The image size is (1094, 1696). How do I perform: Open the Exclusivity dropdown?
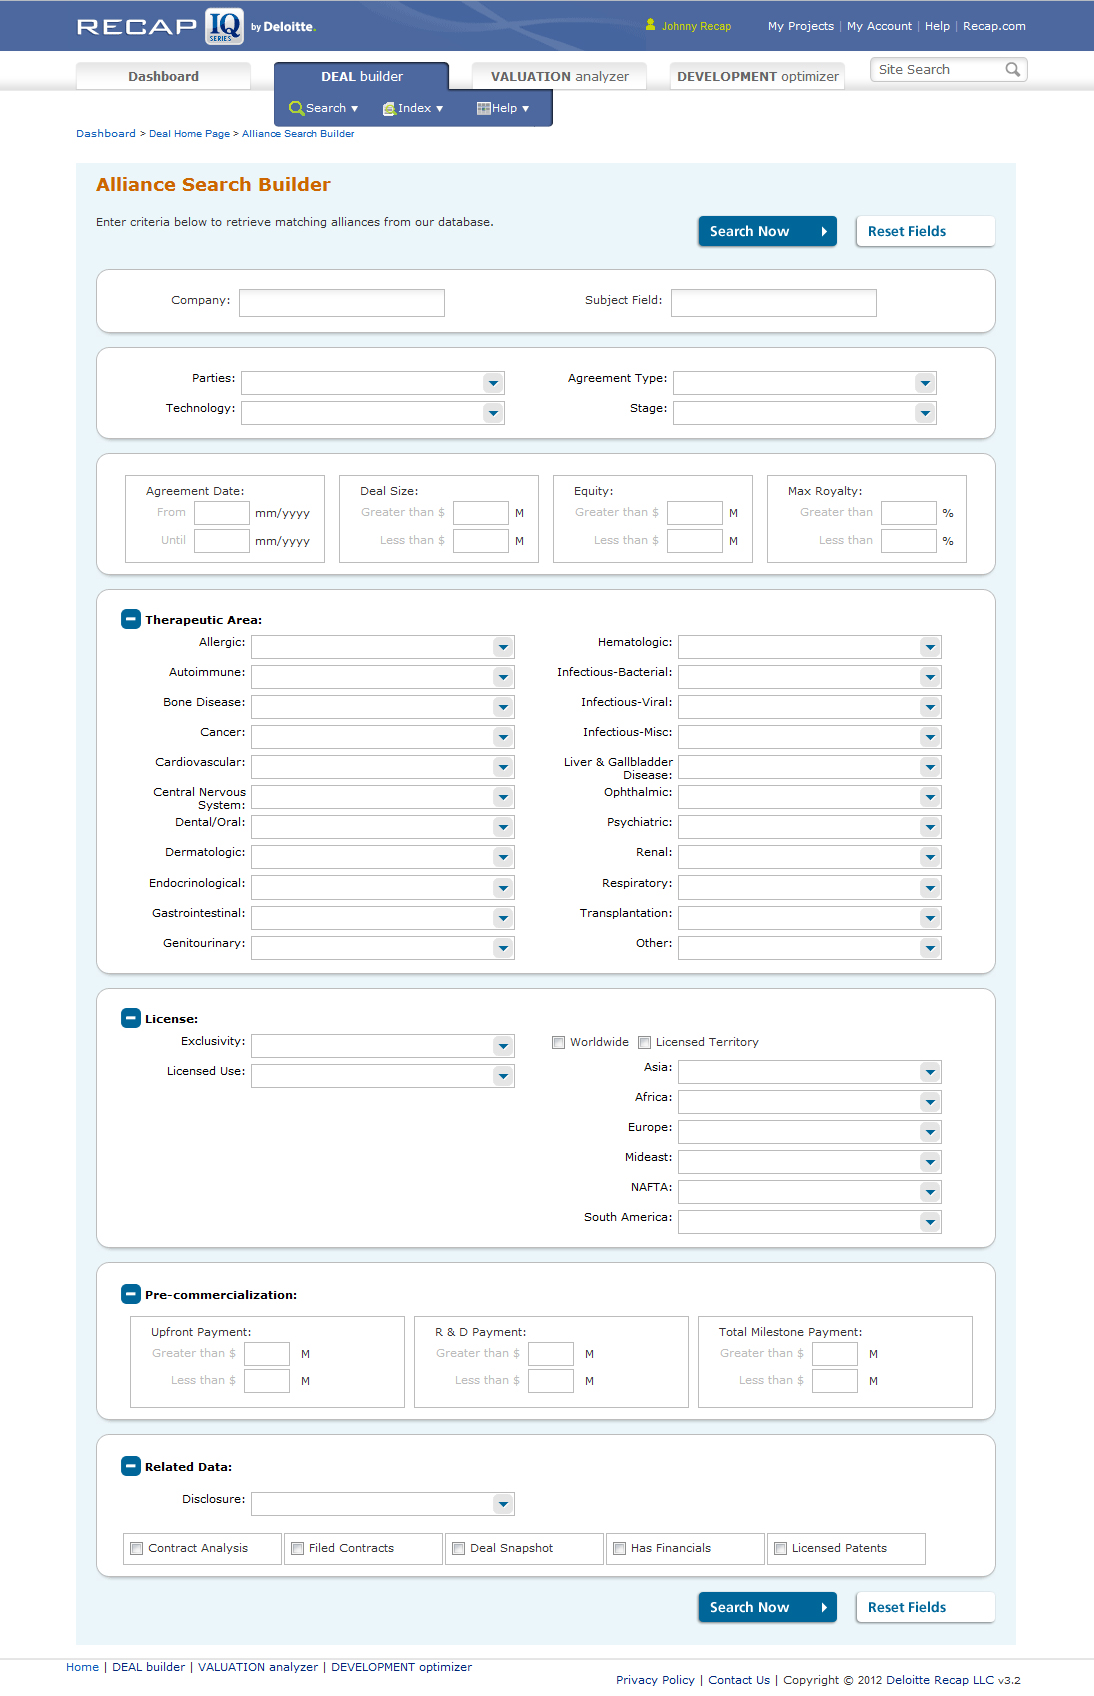[503, 1046]
